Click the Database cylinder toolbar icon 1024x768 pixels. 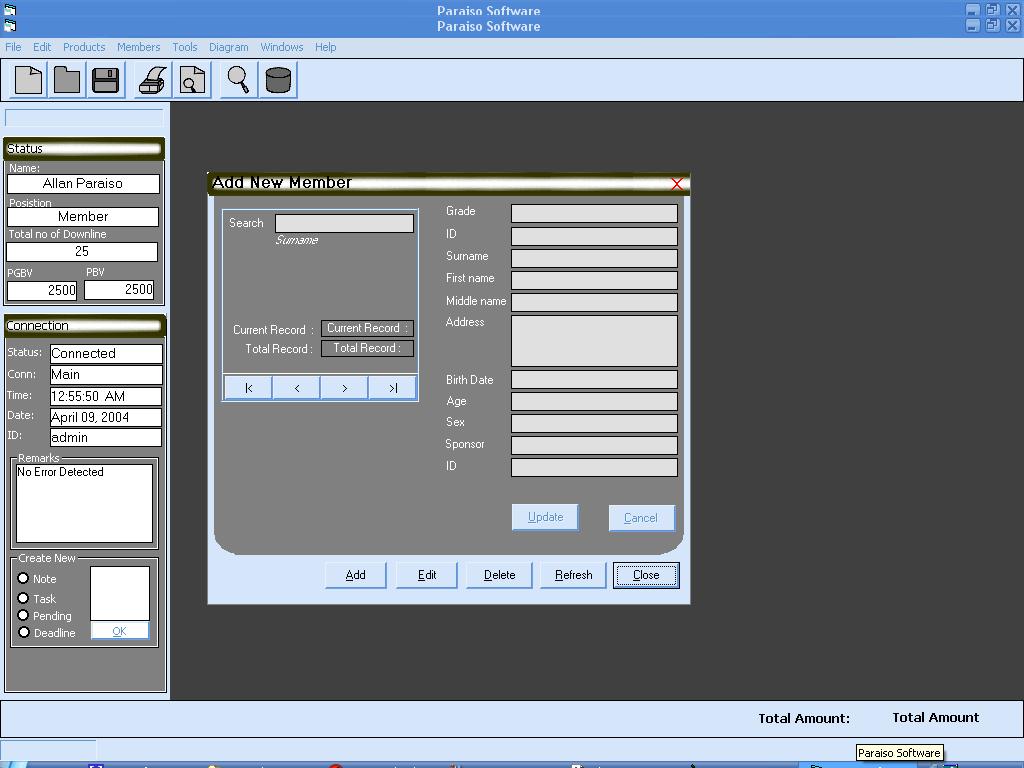pyautogui.click(x=278, y=80)
